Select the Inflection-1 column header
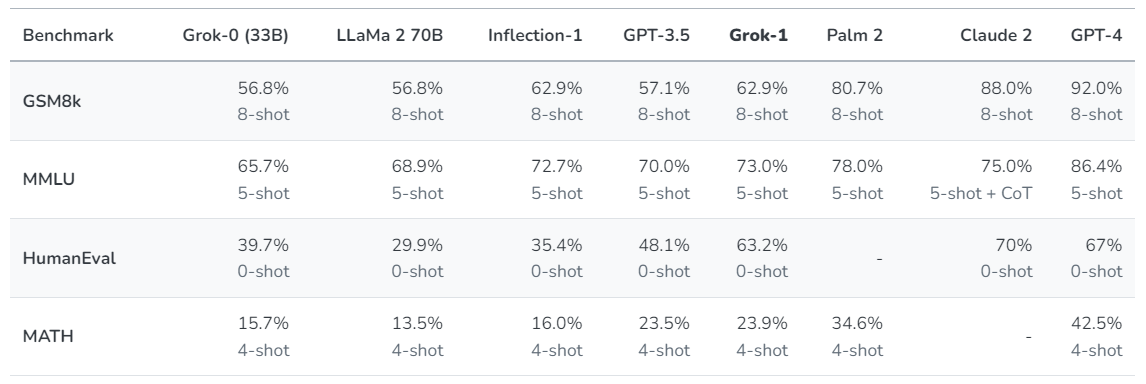 point(535,35)
